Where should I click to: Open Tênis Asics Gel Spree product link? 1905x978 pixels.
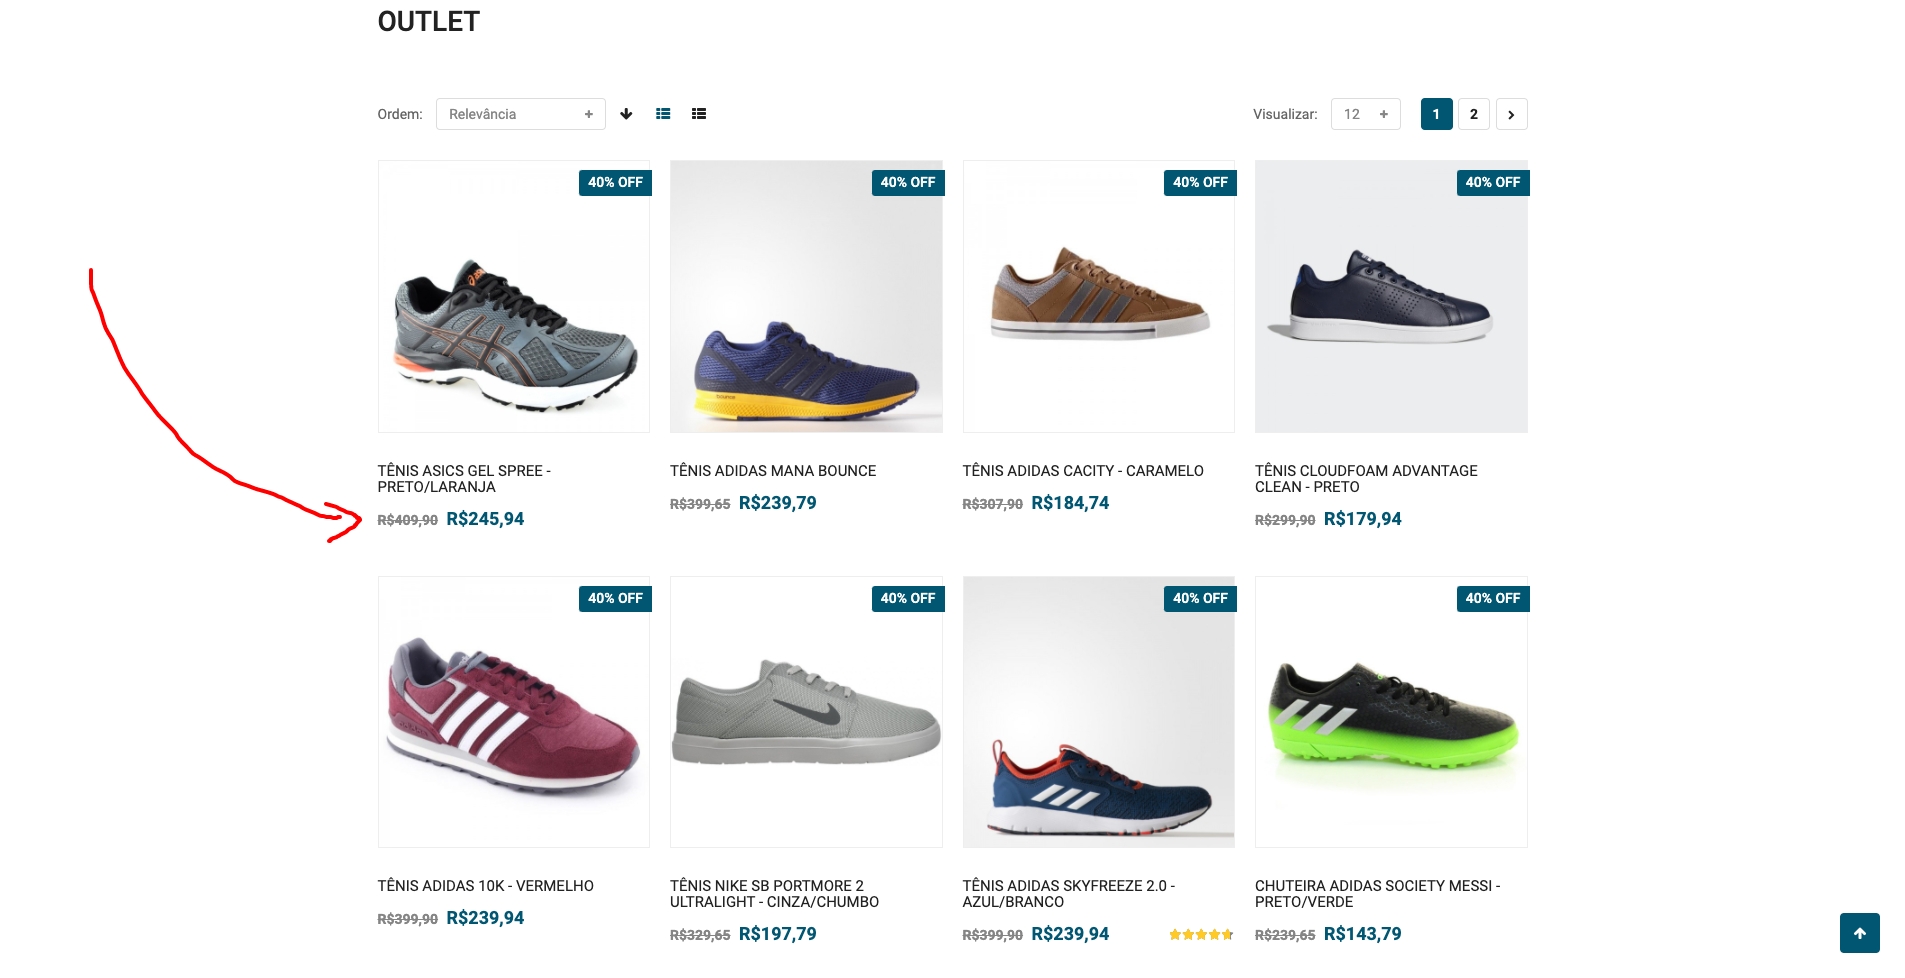tap(464, 479)
